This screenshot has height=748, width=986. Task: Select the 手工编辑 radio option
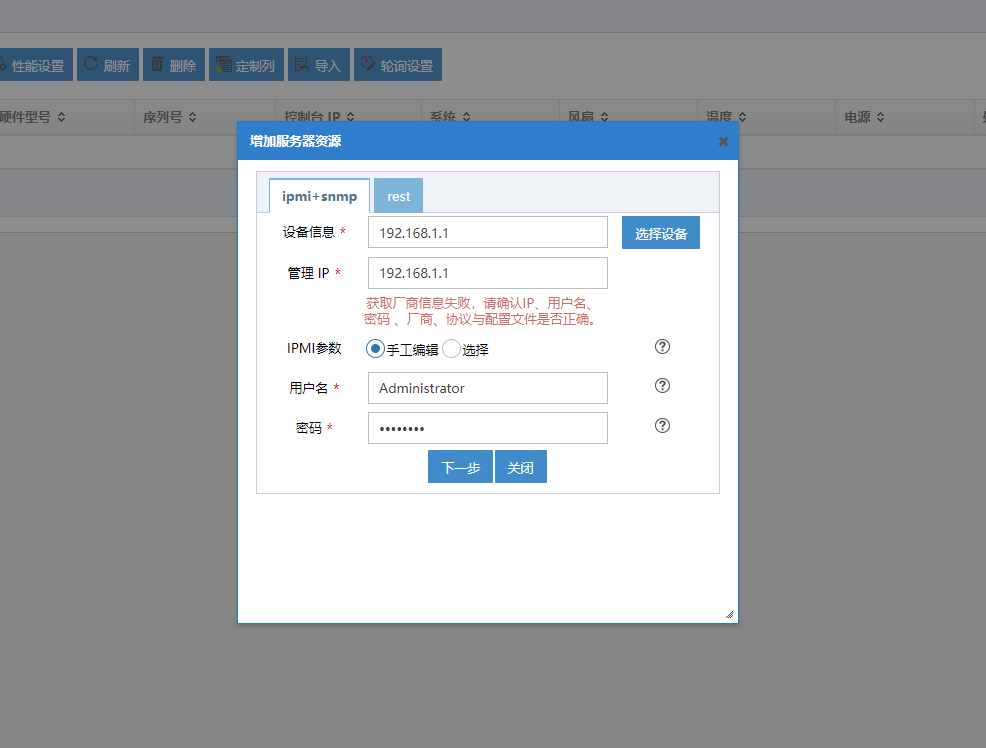375,349
